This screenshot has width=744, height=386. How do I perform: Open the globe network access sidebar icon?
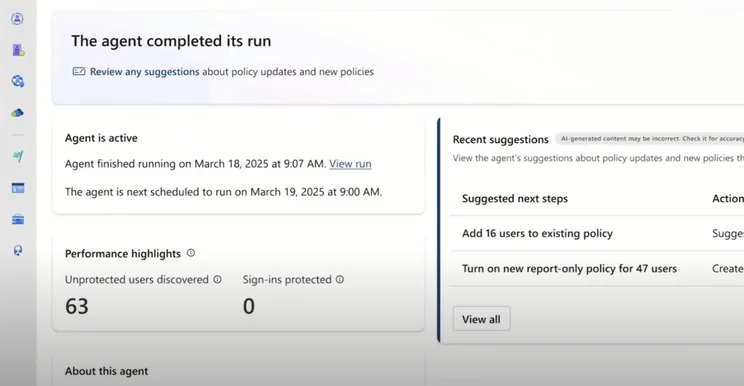pyautogui.click(x=18, y=81)
